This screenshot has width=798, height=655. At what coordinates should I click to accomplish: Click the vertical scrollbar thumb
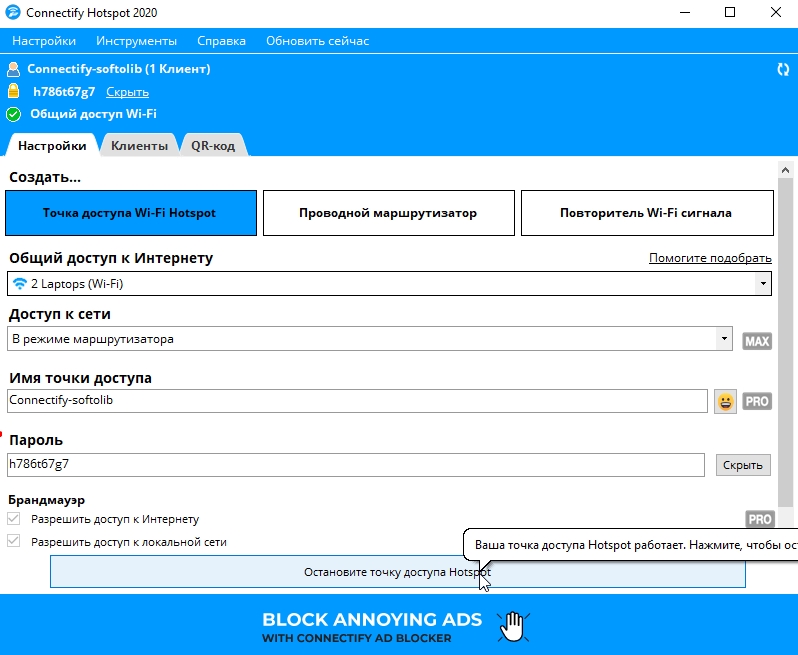click(x=785, y=343)
